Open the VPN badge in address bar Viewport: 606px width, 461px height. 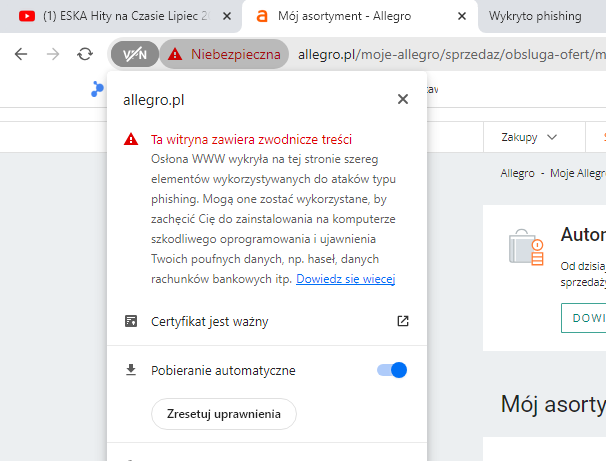coord(134,54)
